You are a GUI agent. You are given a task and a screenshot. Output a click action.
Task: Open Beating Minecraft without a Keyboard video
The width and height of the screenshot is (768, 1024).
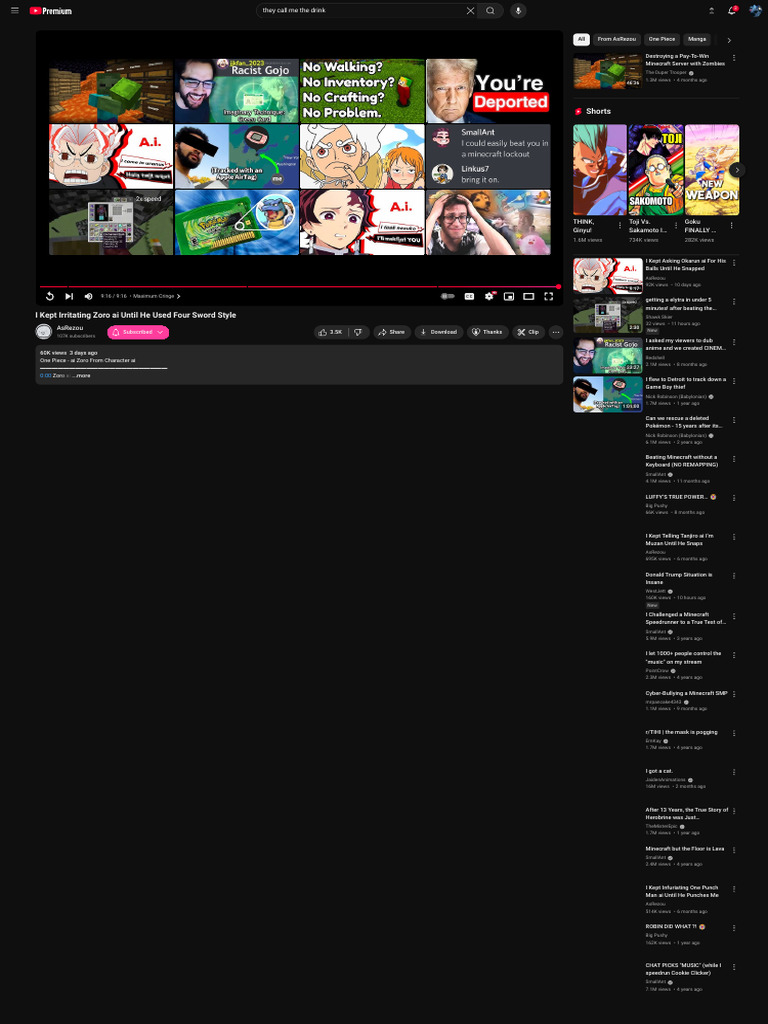(681, 461)
